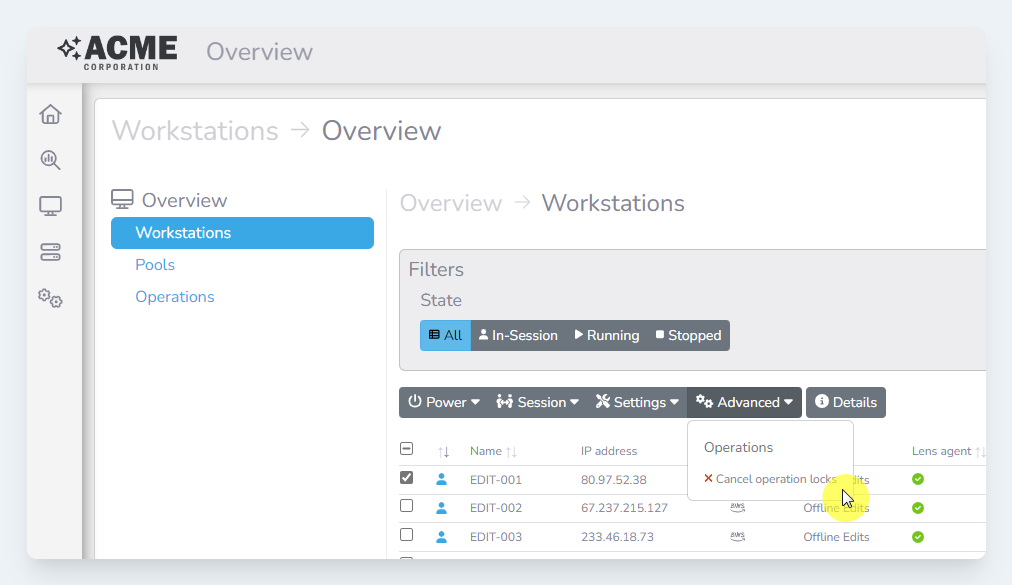This screenshot has width=1012, height=585.
Task: Open the analytics search sidebar icon
Action: pyautogui.click(x=50, y=160)
